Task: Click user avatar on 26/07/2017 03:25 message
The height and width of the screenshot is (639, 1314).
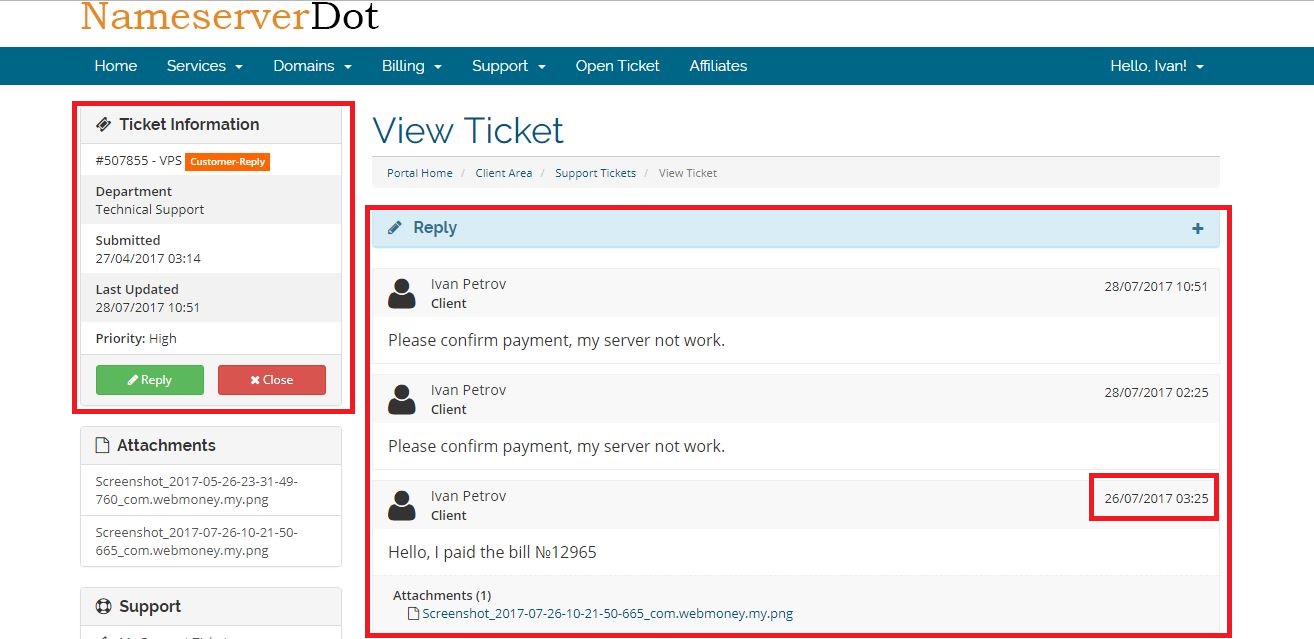Action: [402, 506]
